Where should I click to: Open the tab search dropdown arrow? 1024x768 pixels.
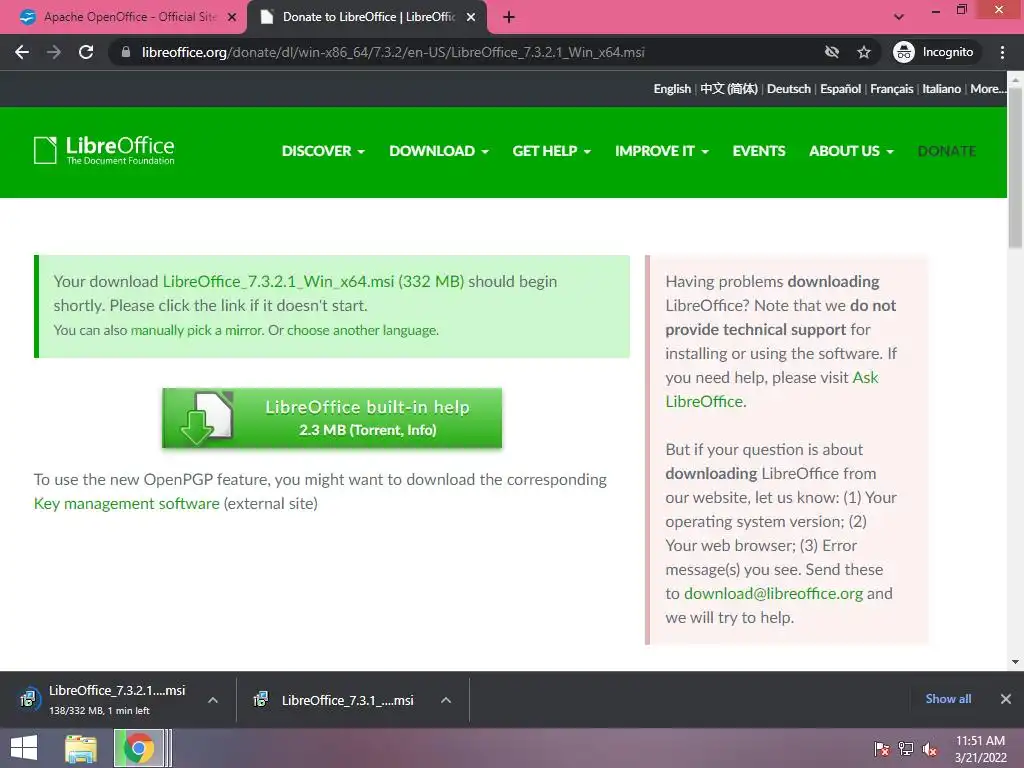coord(899,17)
